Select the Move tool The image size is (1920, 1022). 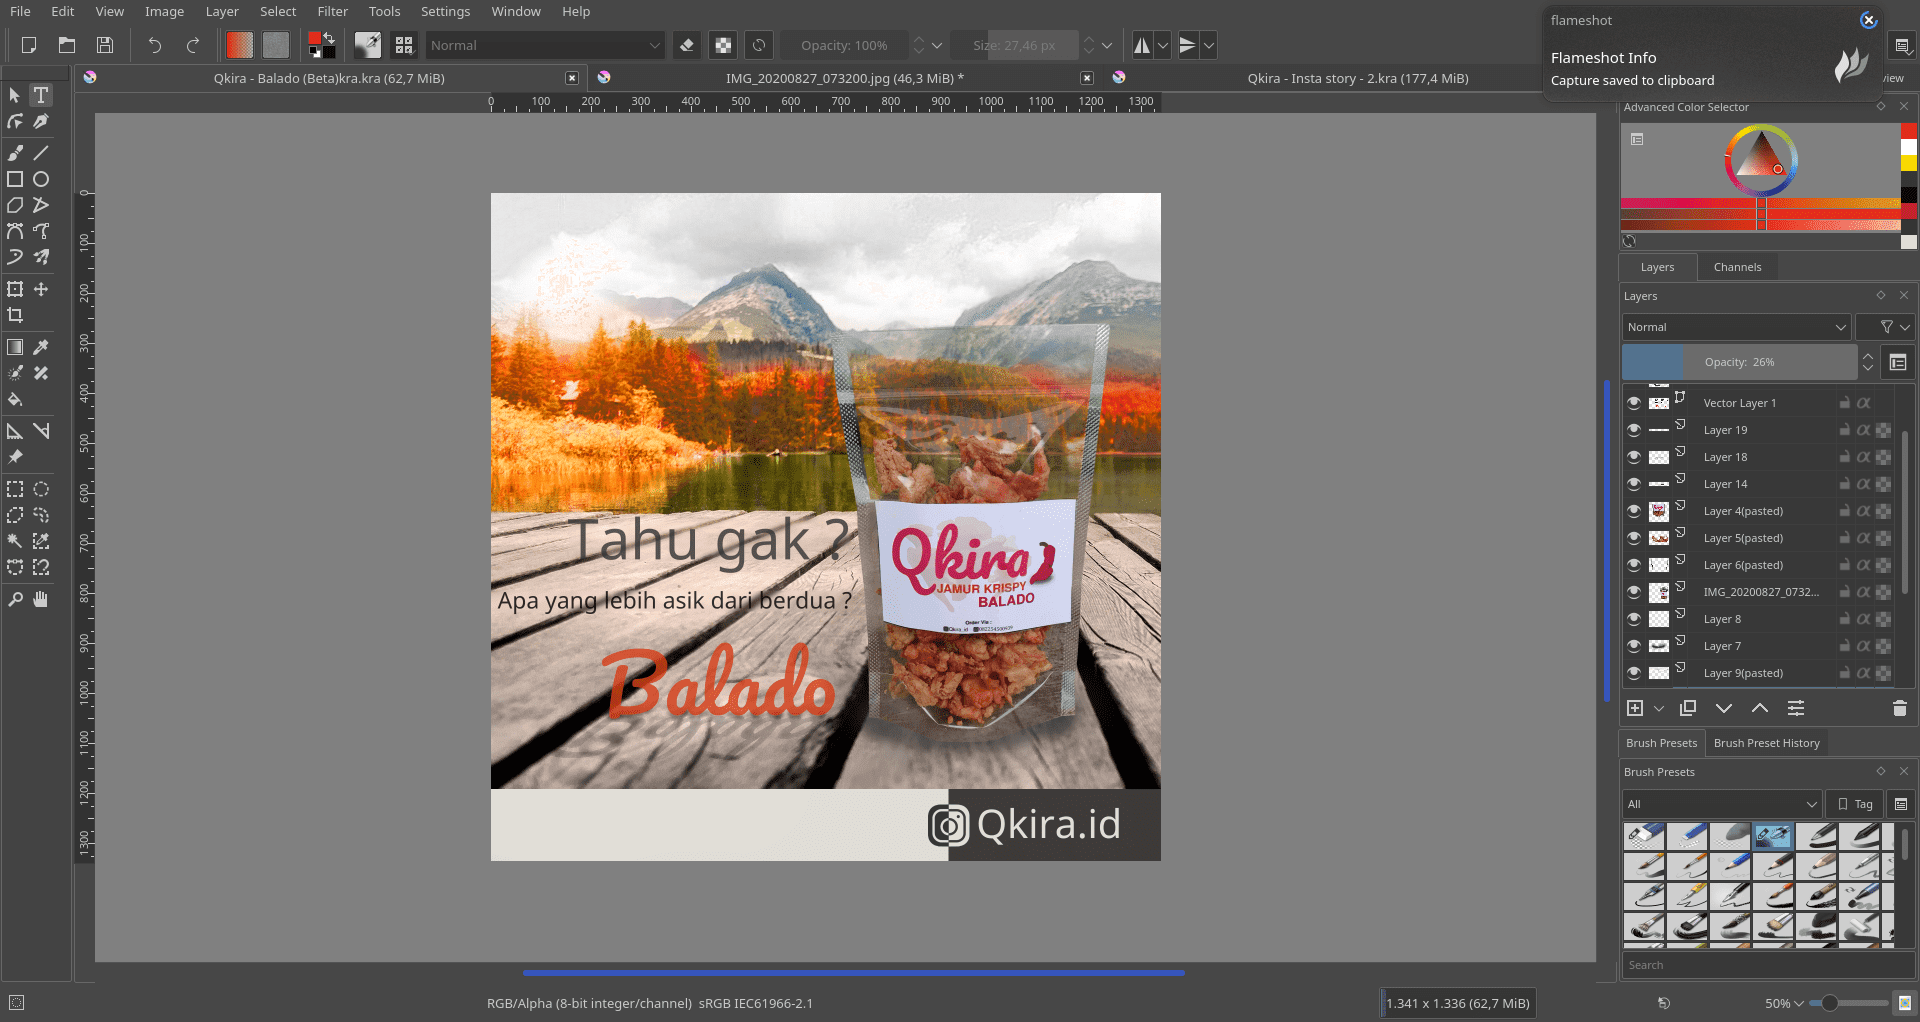(x=41, y=289)
